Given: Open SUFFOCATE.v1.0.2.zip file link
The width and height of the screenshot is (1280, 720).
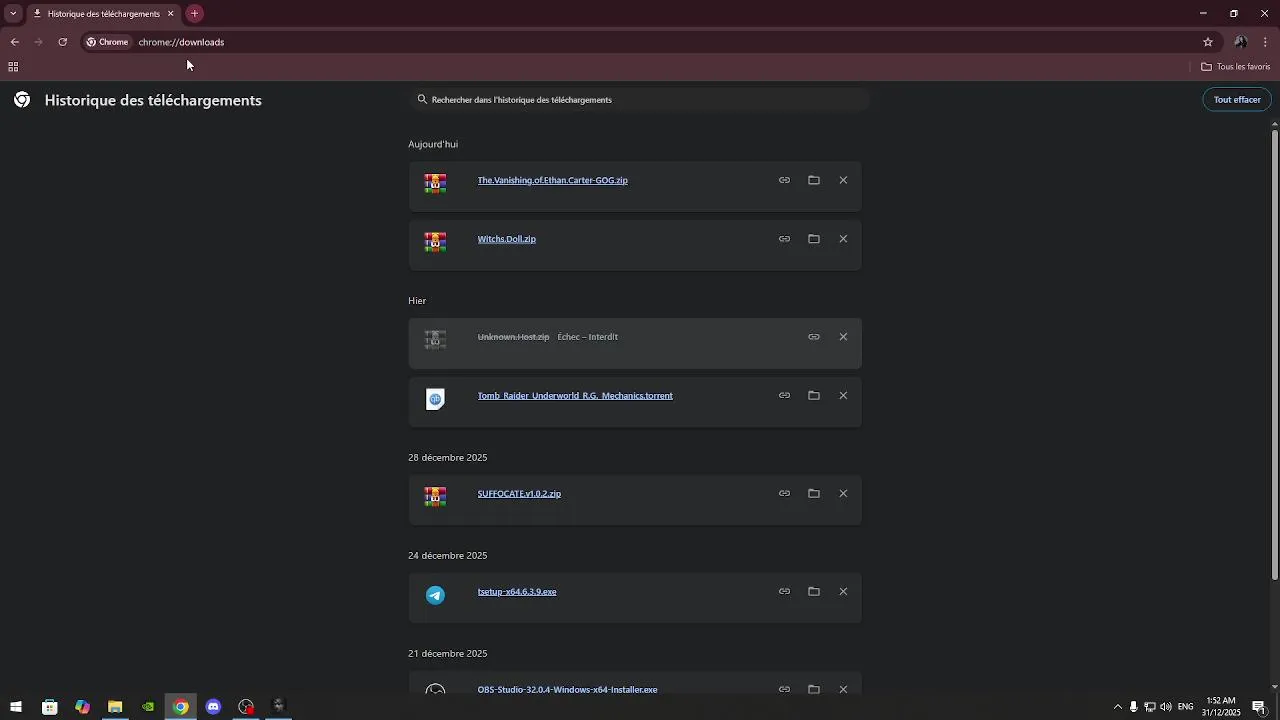Looking at the screenshot, I should click(x=519, y=493).
